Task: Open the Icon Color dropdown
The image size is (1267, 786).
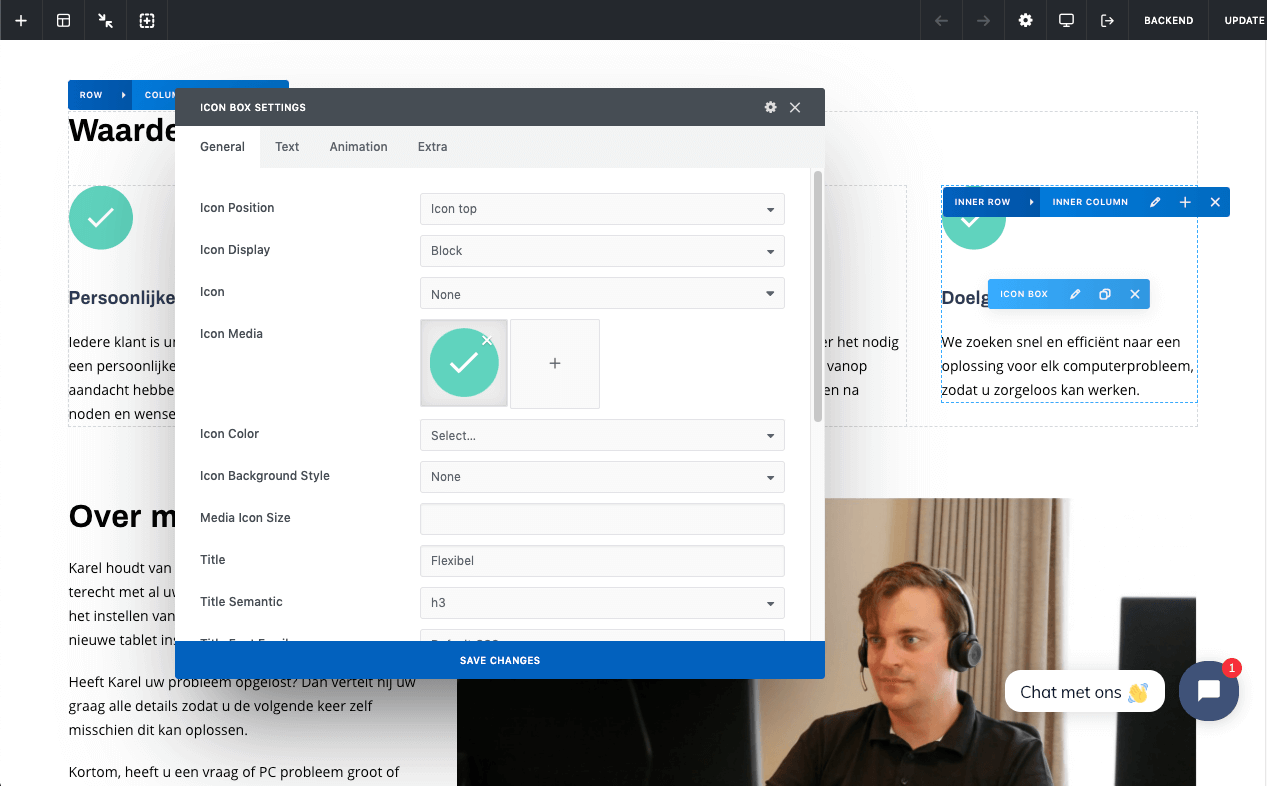Action: (x=602, y=435)
